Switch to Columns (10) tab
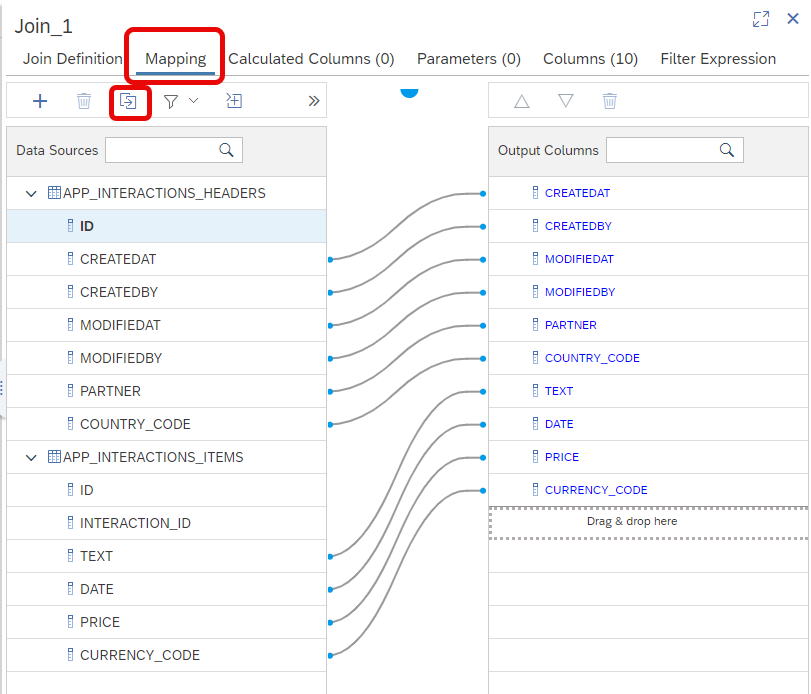Image resolution: width=811 pixels, height=694 pixels. click(590, 59)
